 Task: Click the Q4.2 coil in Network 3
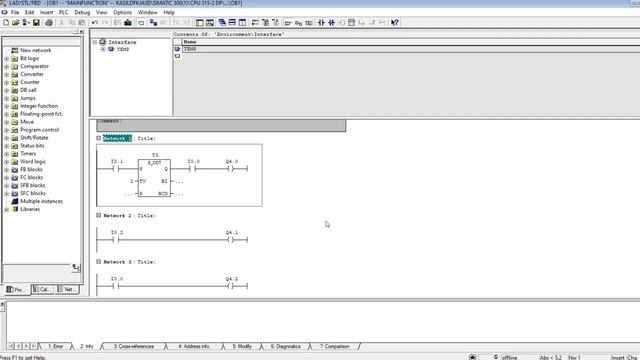click(x=231, y=286)
